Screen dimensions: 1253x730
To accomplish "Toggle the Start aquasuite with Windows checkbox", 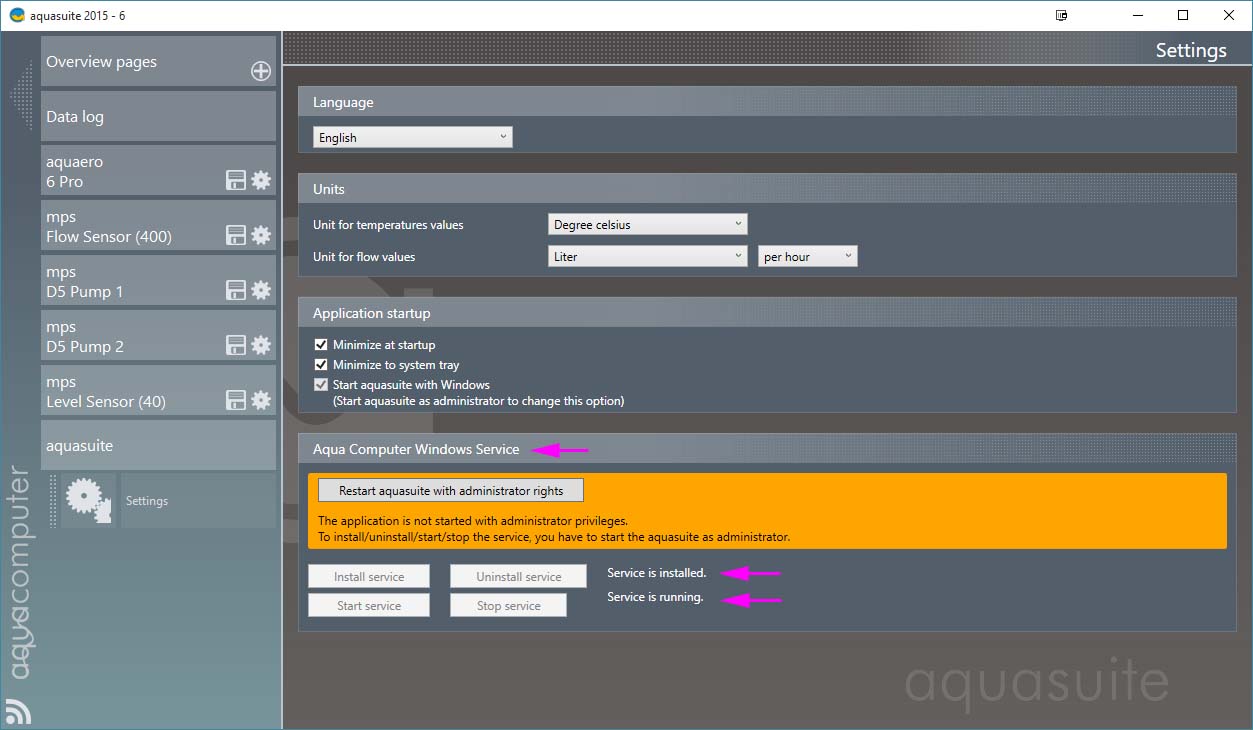I will tap(321, 385).
